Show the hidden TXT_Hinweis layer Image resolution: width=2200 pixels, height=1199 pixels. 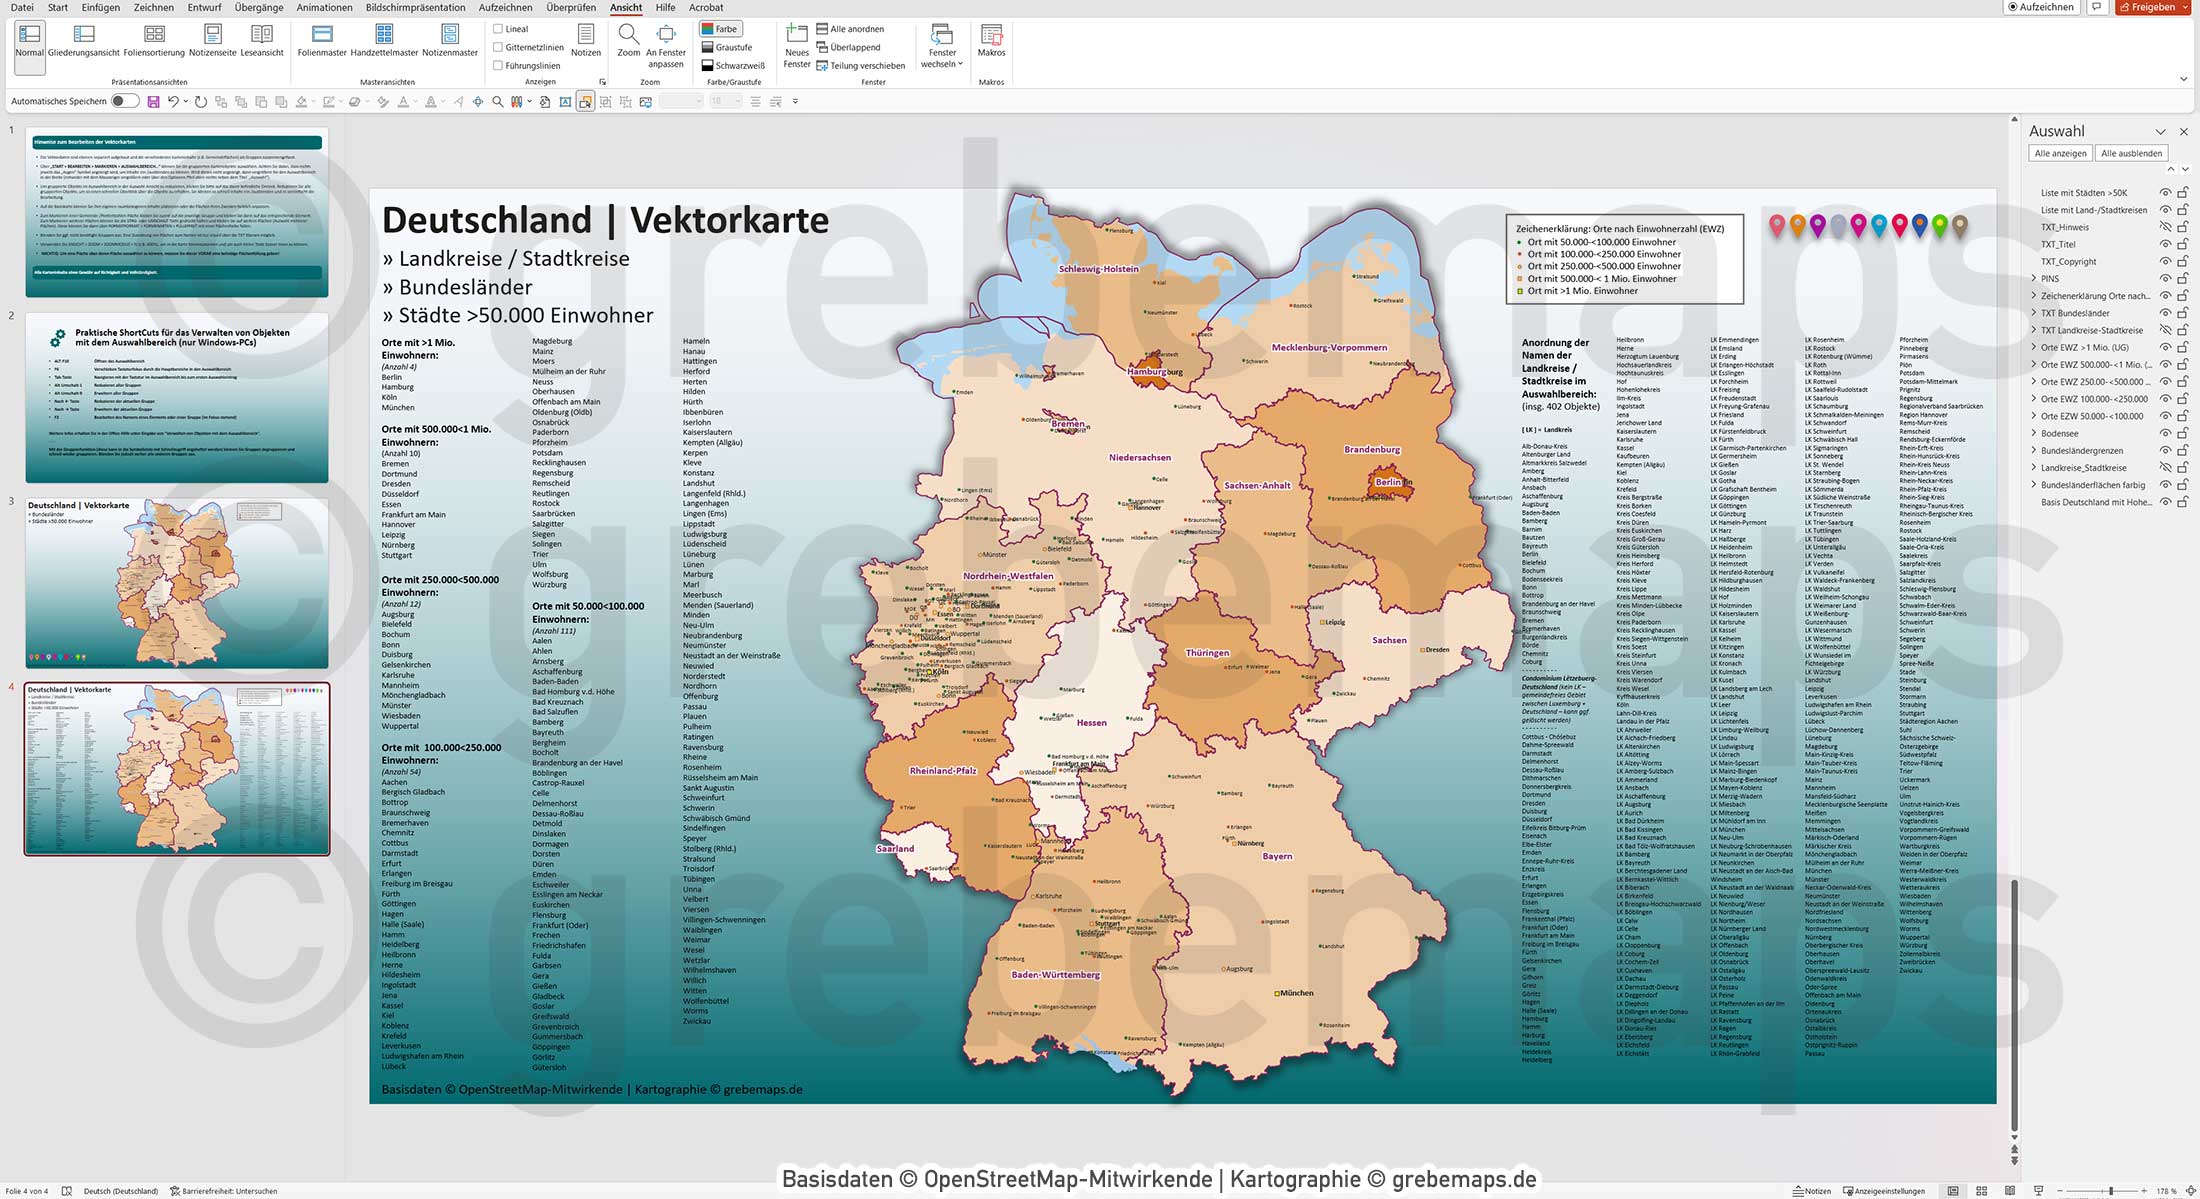pyautogui.click(x=2167, y=226)
